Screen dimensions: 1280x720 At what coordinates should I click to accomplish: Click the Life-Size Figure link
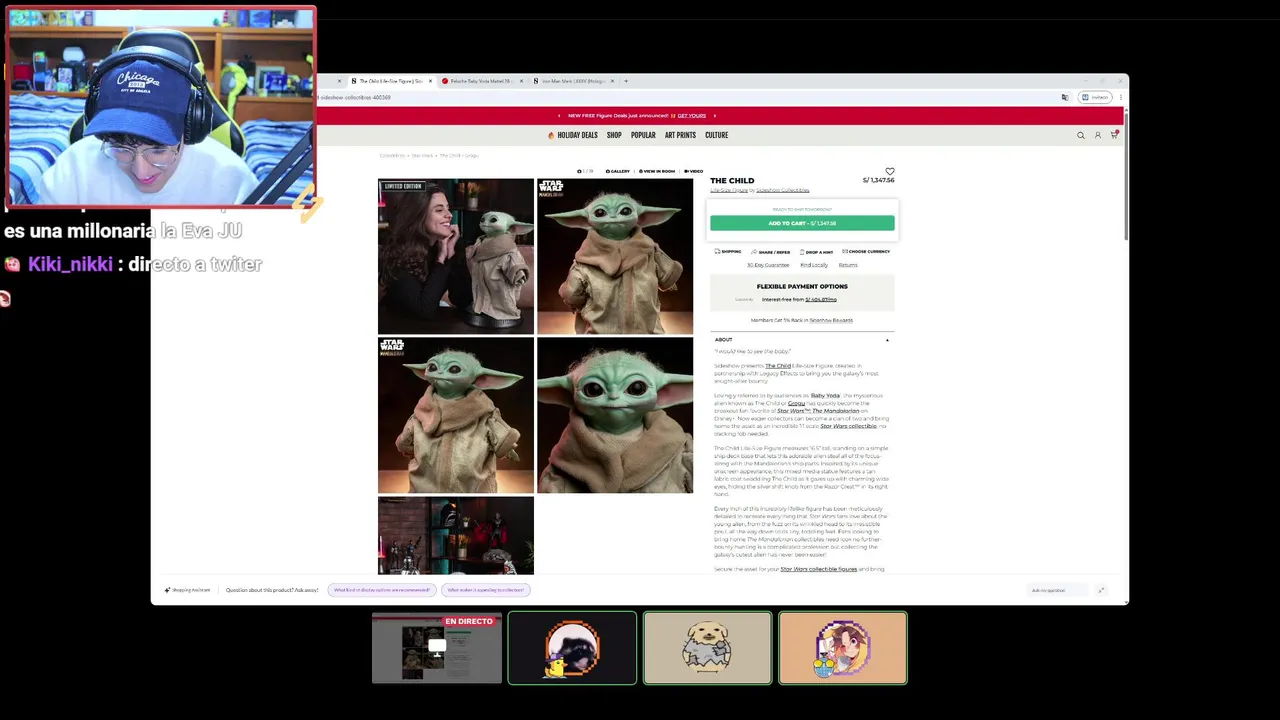point(729,190)
